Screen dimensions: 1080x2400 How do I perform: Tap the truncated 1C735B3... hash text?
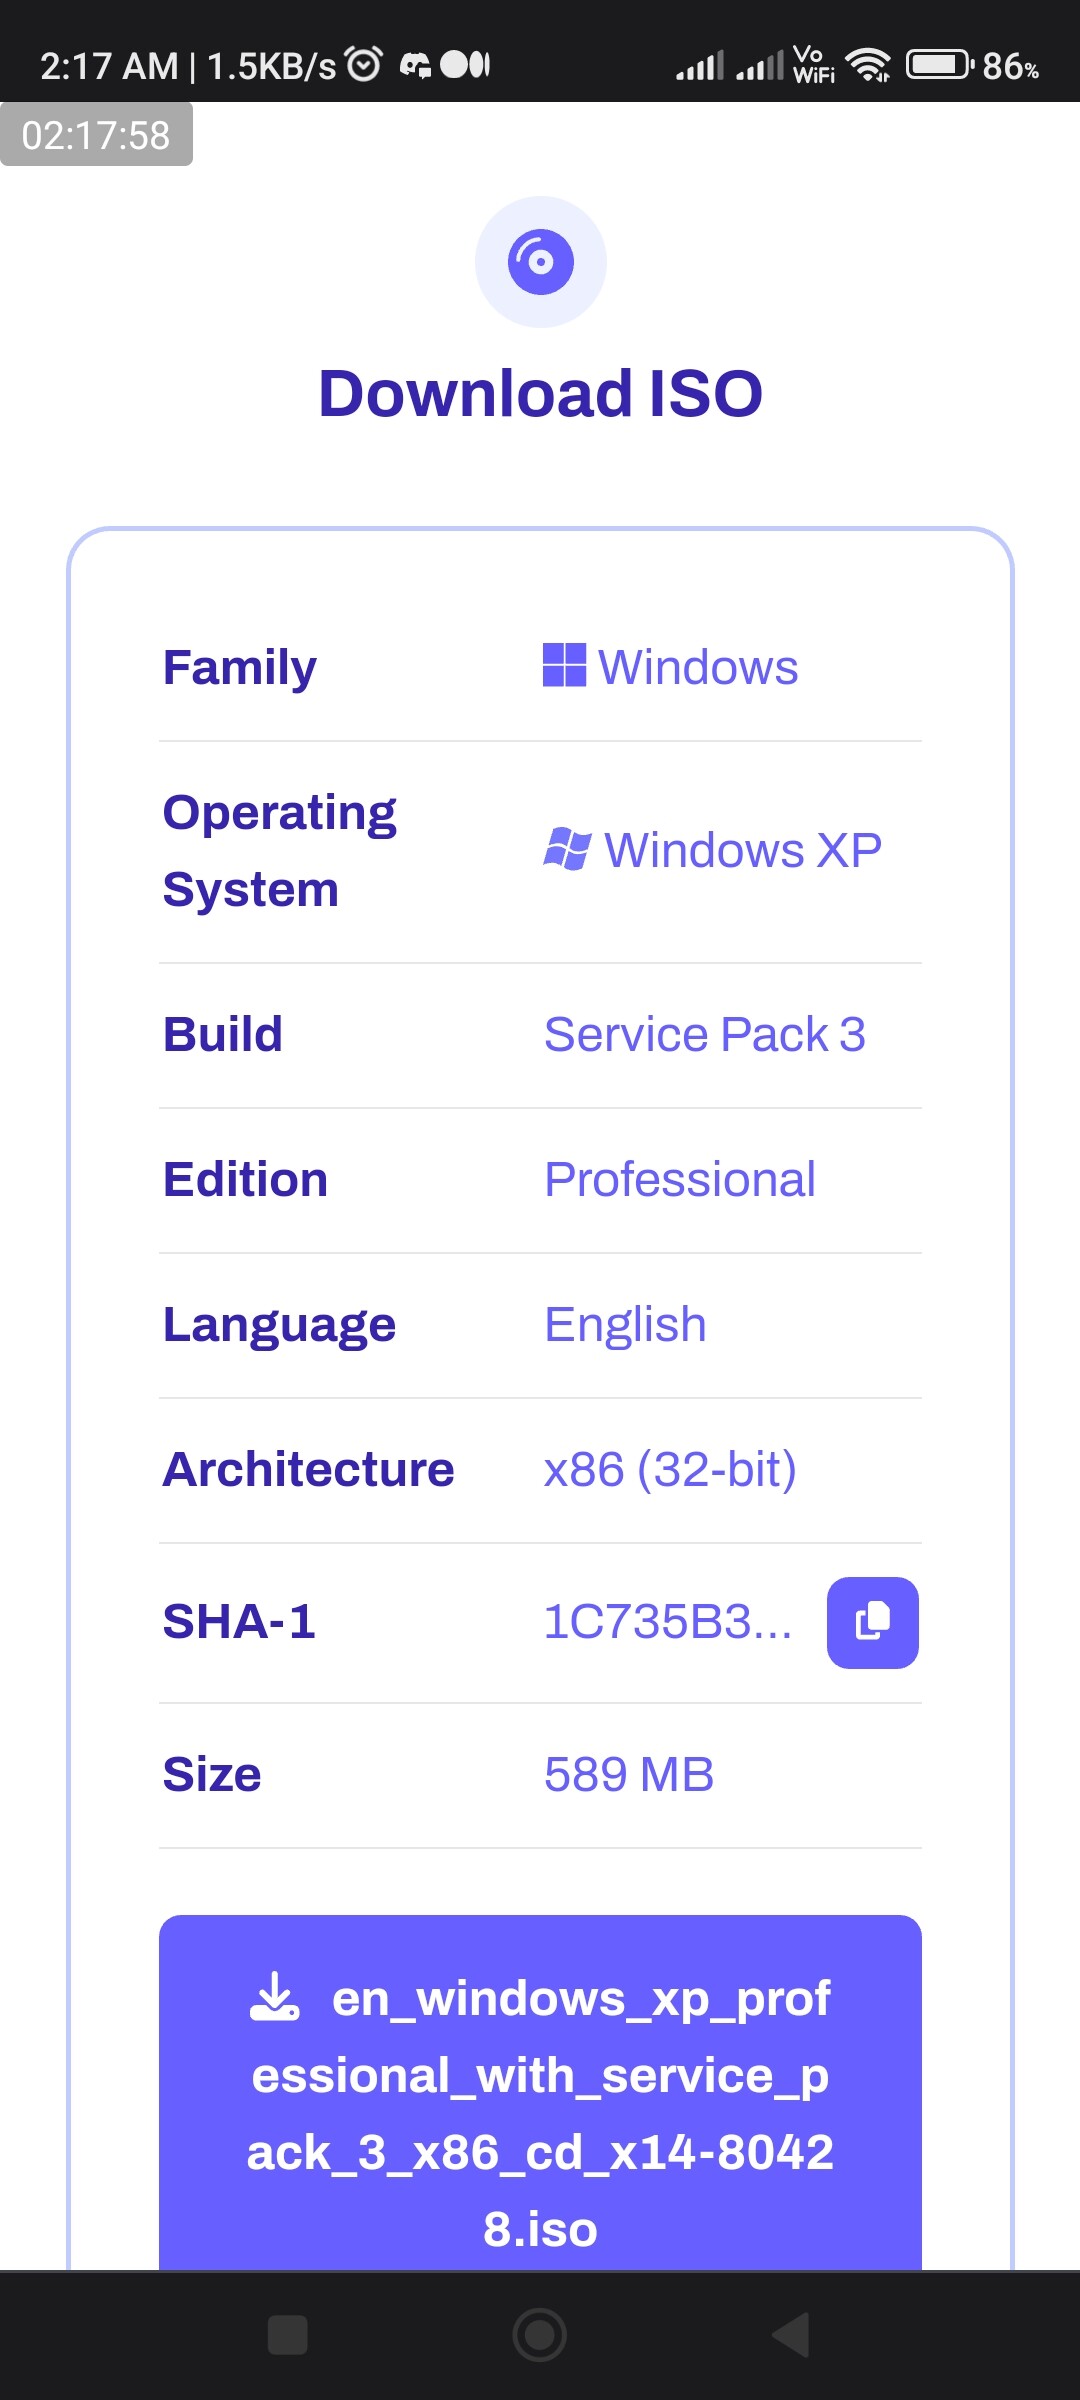668,1622
